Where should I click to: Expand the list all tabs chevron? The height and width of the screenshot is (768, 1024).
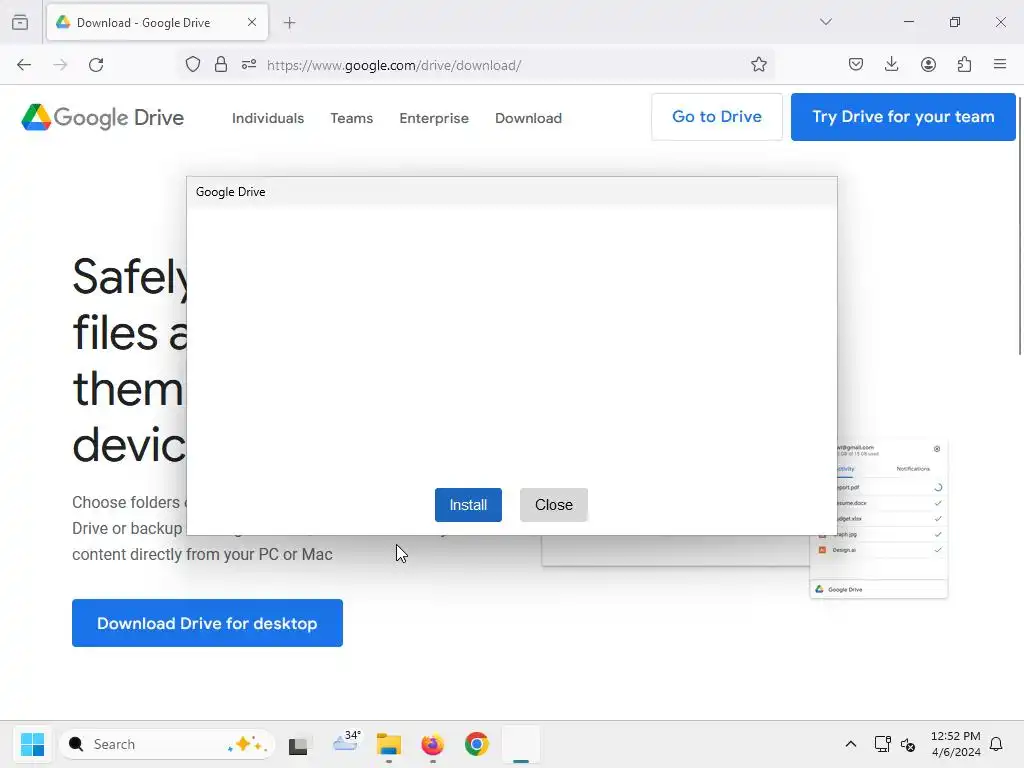(x=825, y=22)
